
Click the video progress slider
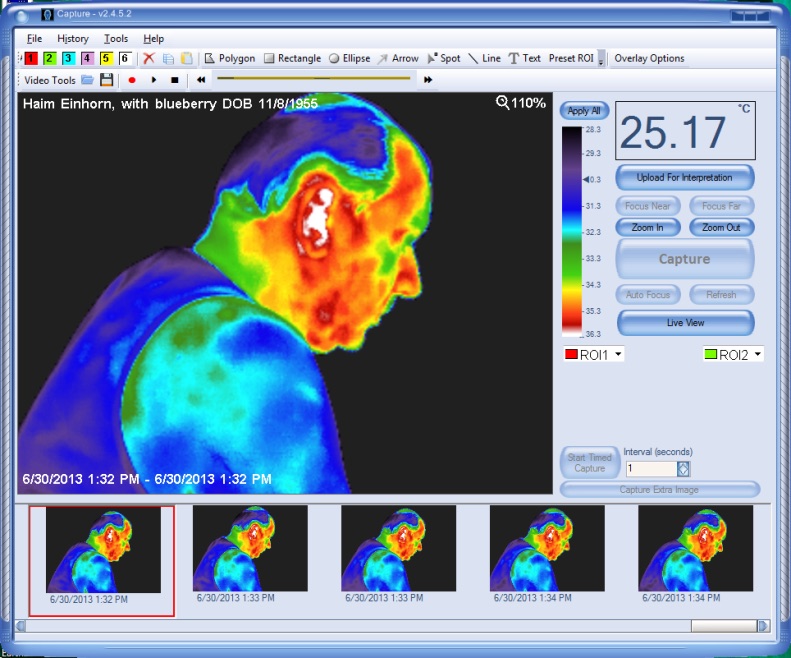314,78
